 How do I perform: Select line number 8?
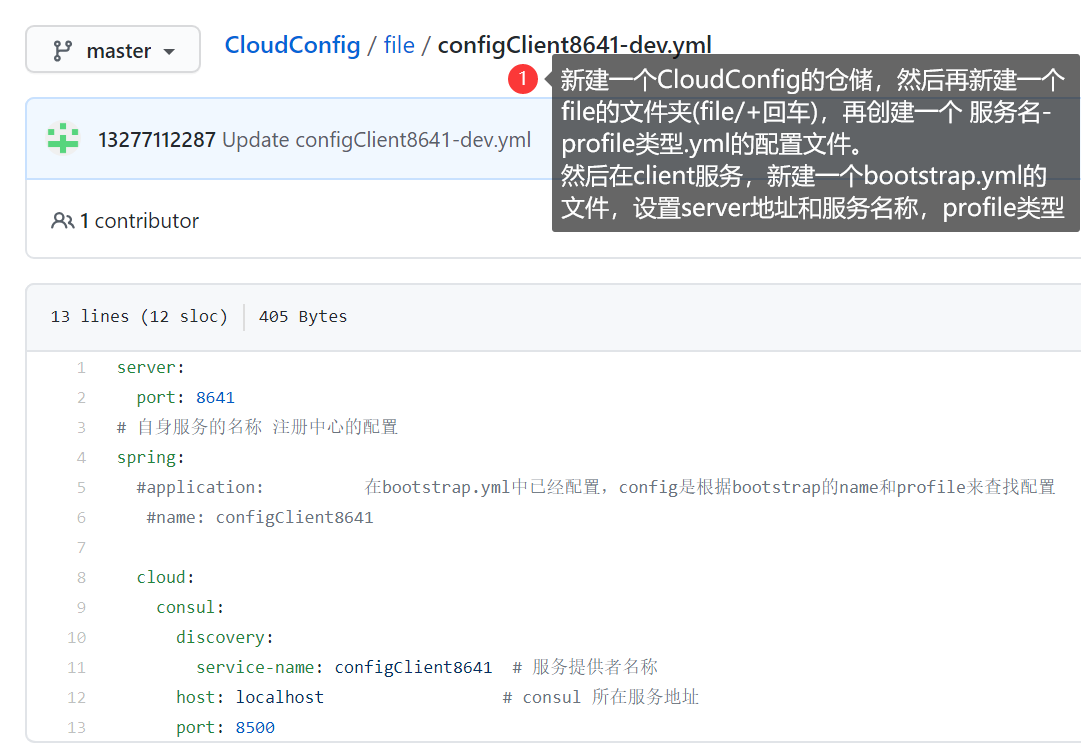[x=81, y=577]
